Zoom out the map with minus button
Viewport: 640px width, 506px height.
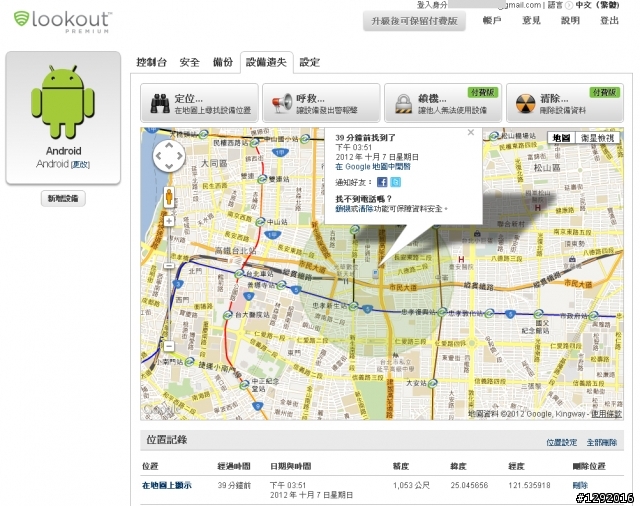169,346
